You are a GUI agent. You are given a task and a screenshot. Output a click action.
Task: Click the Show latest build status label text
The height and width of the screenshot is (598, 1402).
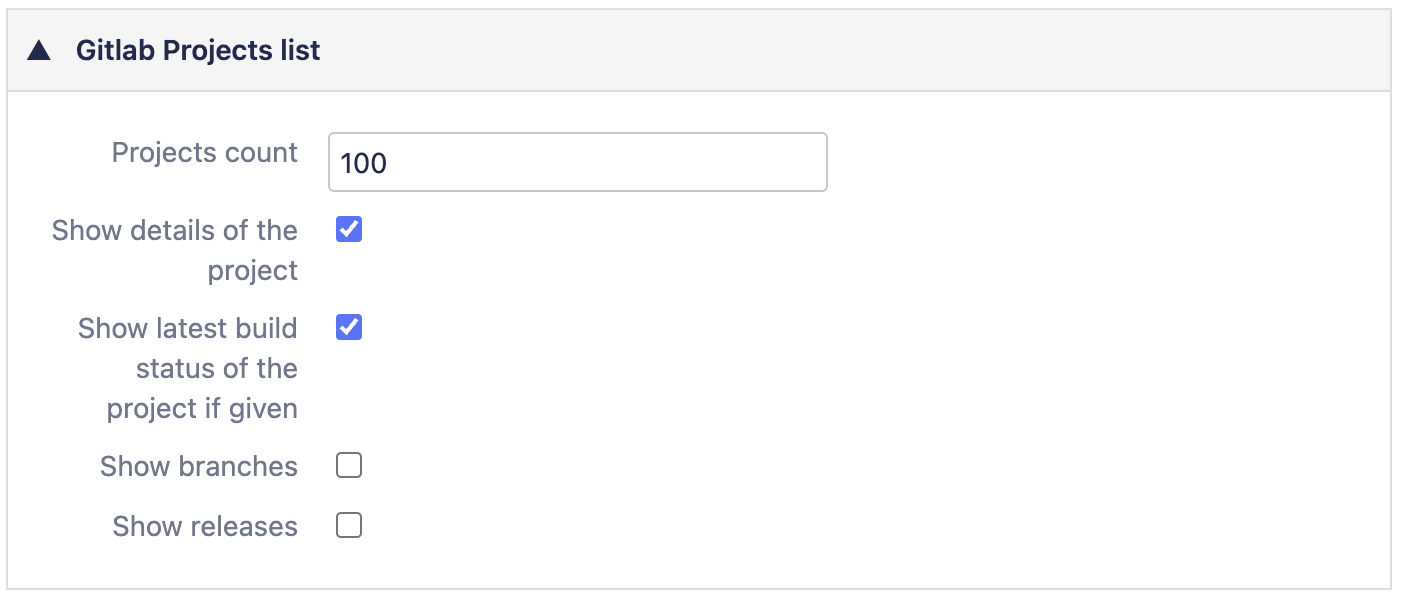tap(189, 368)
